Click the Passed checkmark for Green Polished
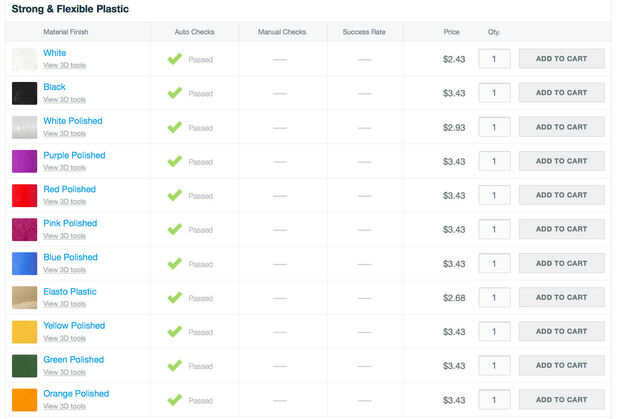 pyautogui.click(x=175, y=365)
